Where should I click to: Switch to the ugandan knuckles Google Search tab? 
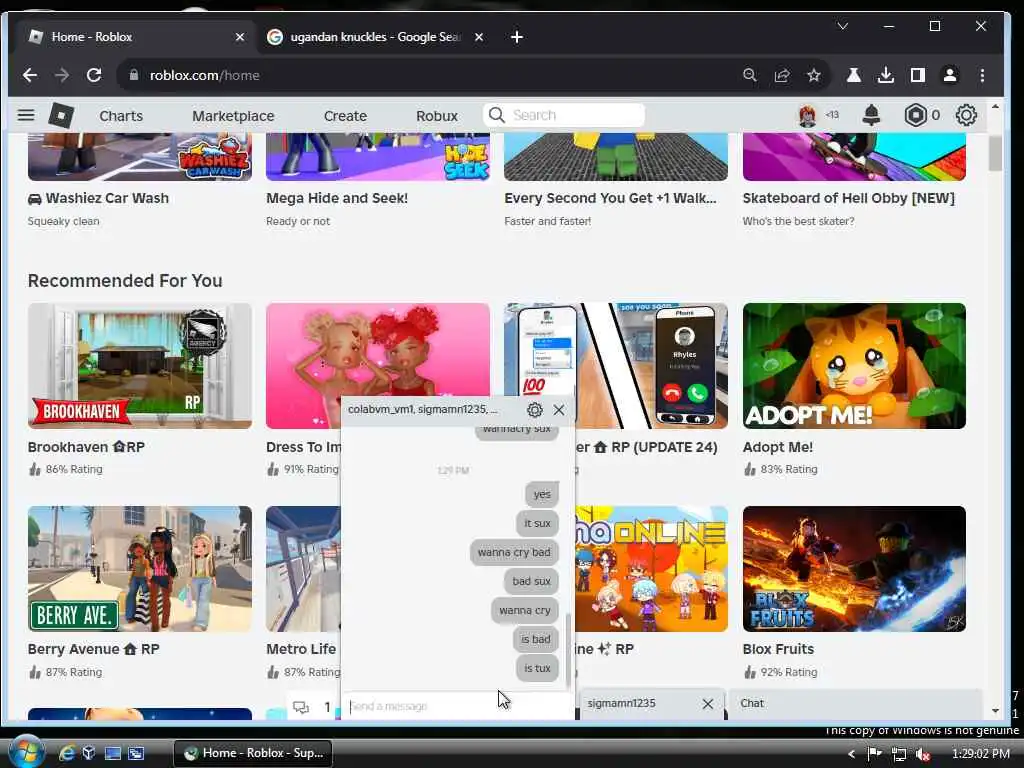pyautogui.click(x=376, y=37)
